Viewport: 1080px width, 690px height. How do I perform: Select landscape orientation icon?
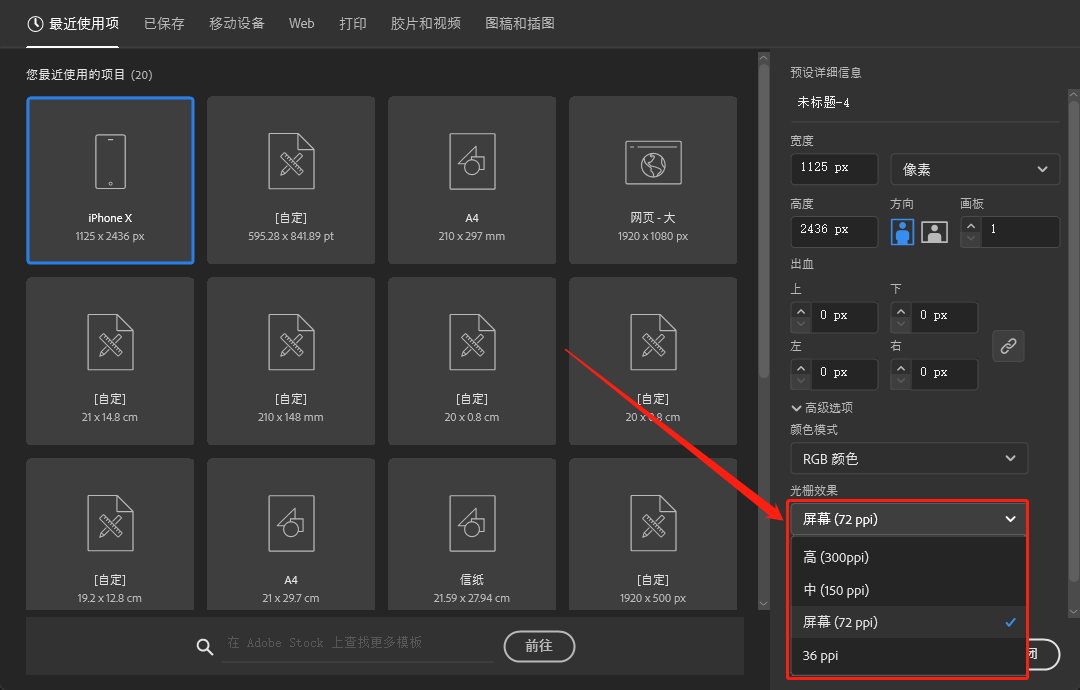(935, 232)
